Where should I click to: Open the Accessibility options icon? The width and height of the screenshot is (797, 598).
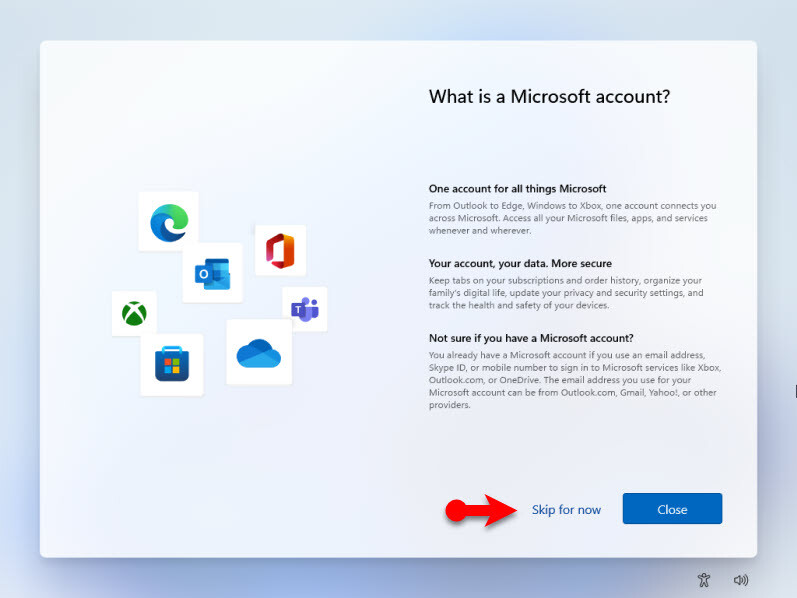704,579
